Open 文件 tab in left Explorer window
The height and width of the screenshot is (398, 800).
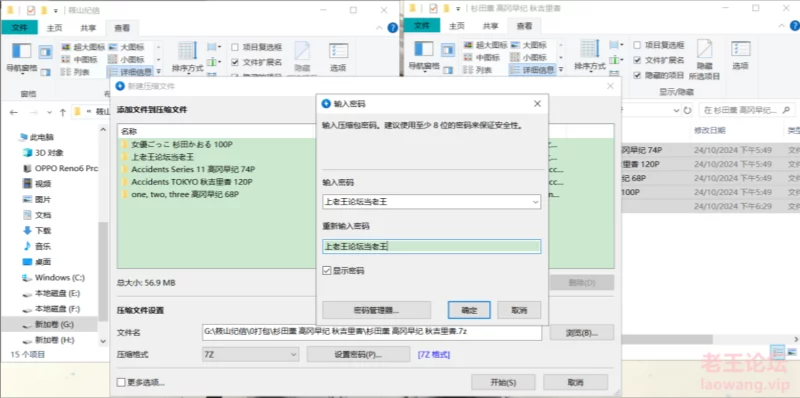(19, 28)
